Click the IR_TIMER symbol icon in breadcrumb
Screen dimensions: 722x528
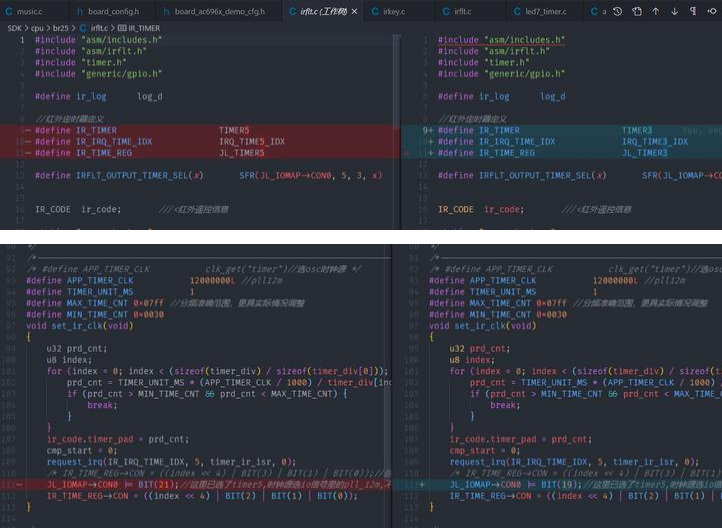122,28
